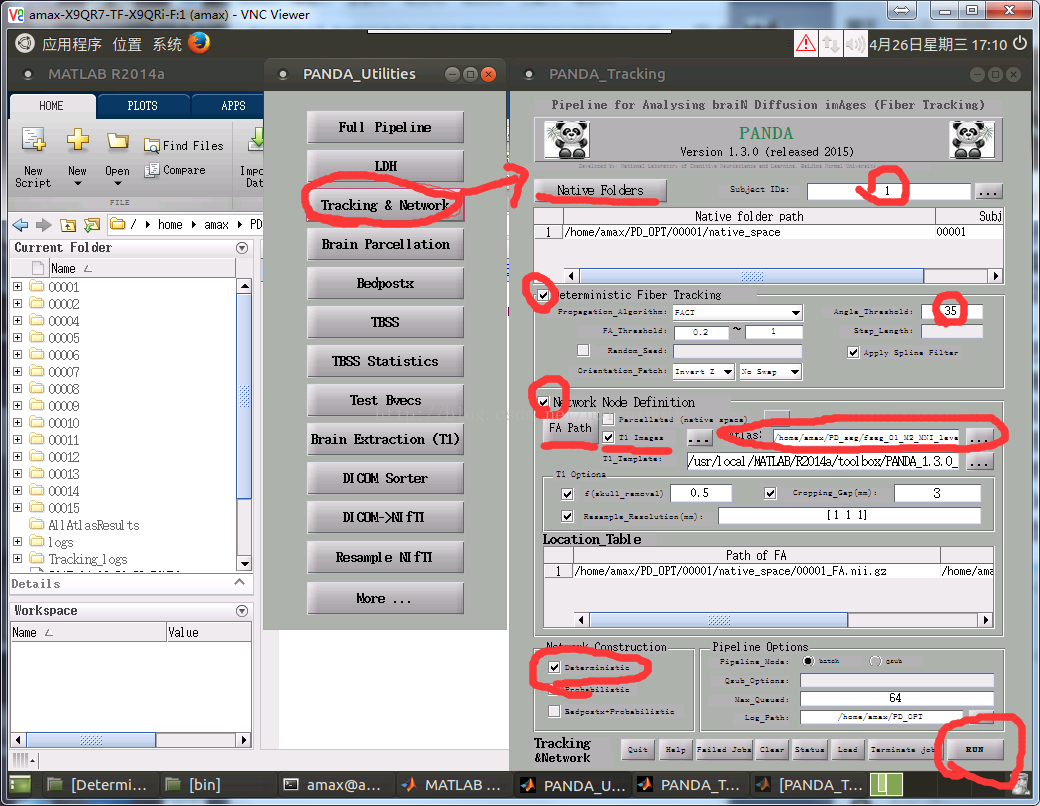Screen dimensions: 1040x806
Task: Open the 位置 menu
Action: click(127, 44)
